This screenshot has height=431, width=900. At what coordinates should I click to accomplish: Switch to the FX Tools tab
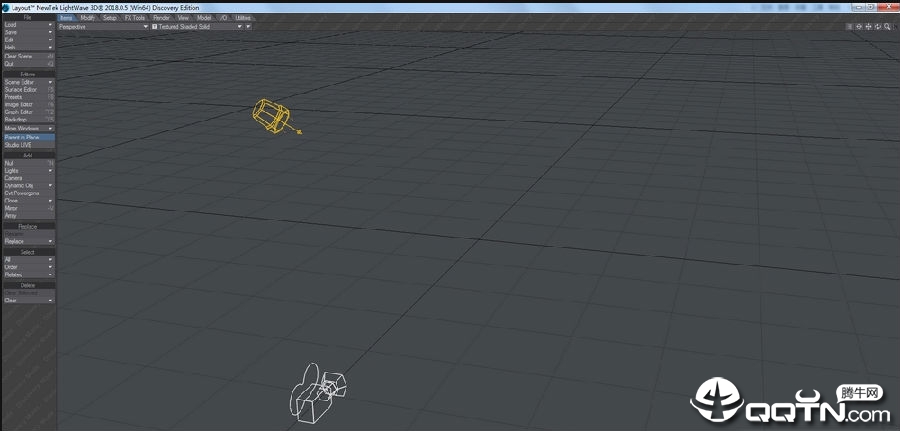(135, 18)
